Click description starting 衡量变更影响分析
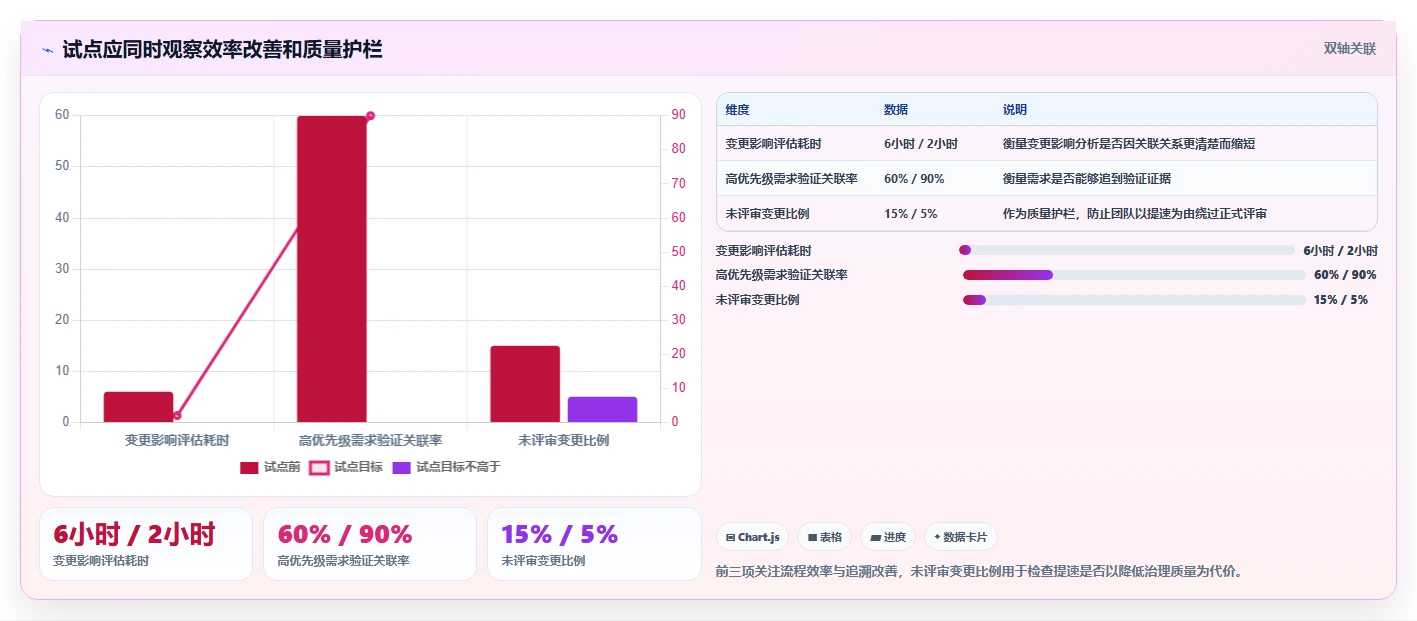The width and height of the screenshot is (1417, 621). tap(1129, 144)
